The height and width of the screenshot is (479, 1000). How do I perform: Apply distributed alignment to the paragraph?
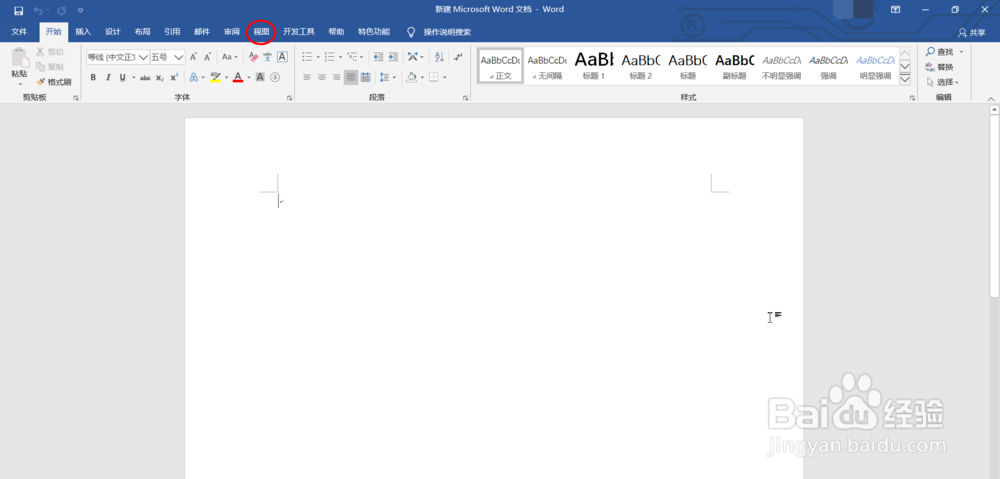[365, 77]
